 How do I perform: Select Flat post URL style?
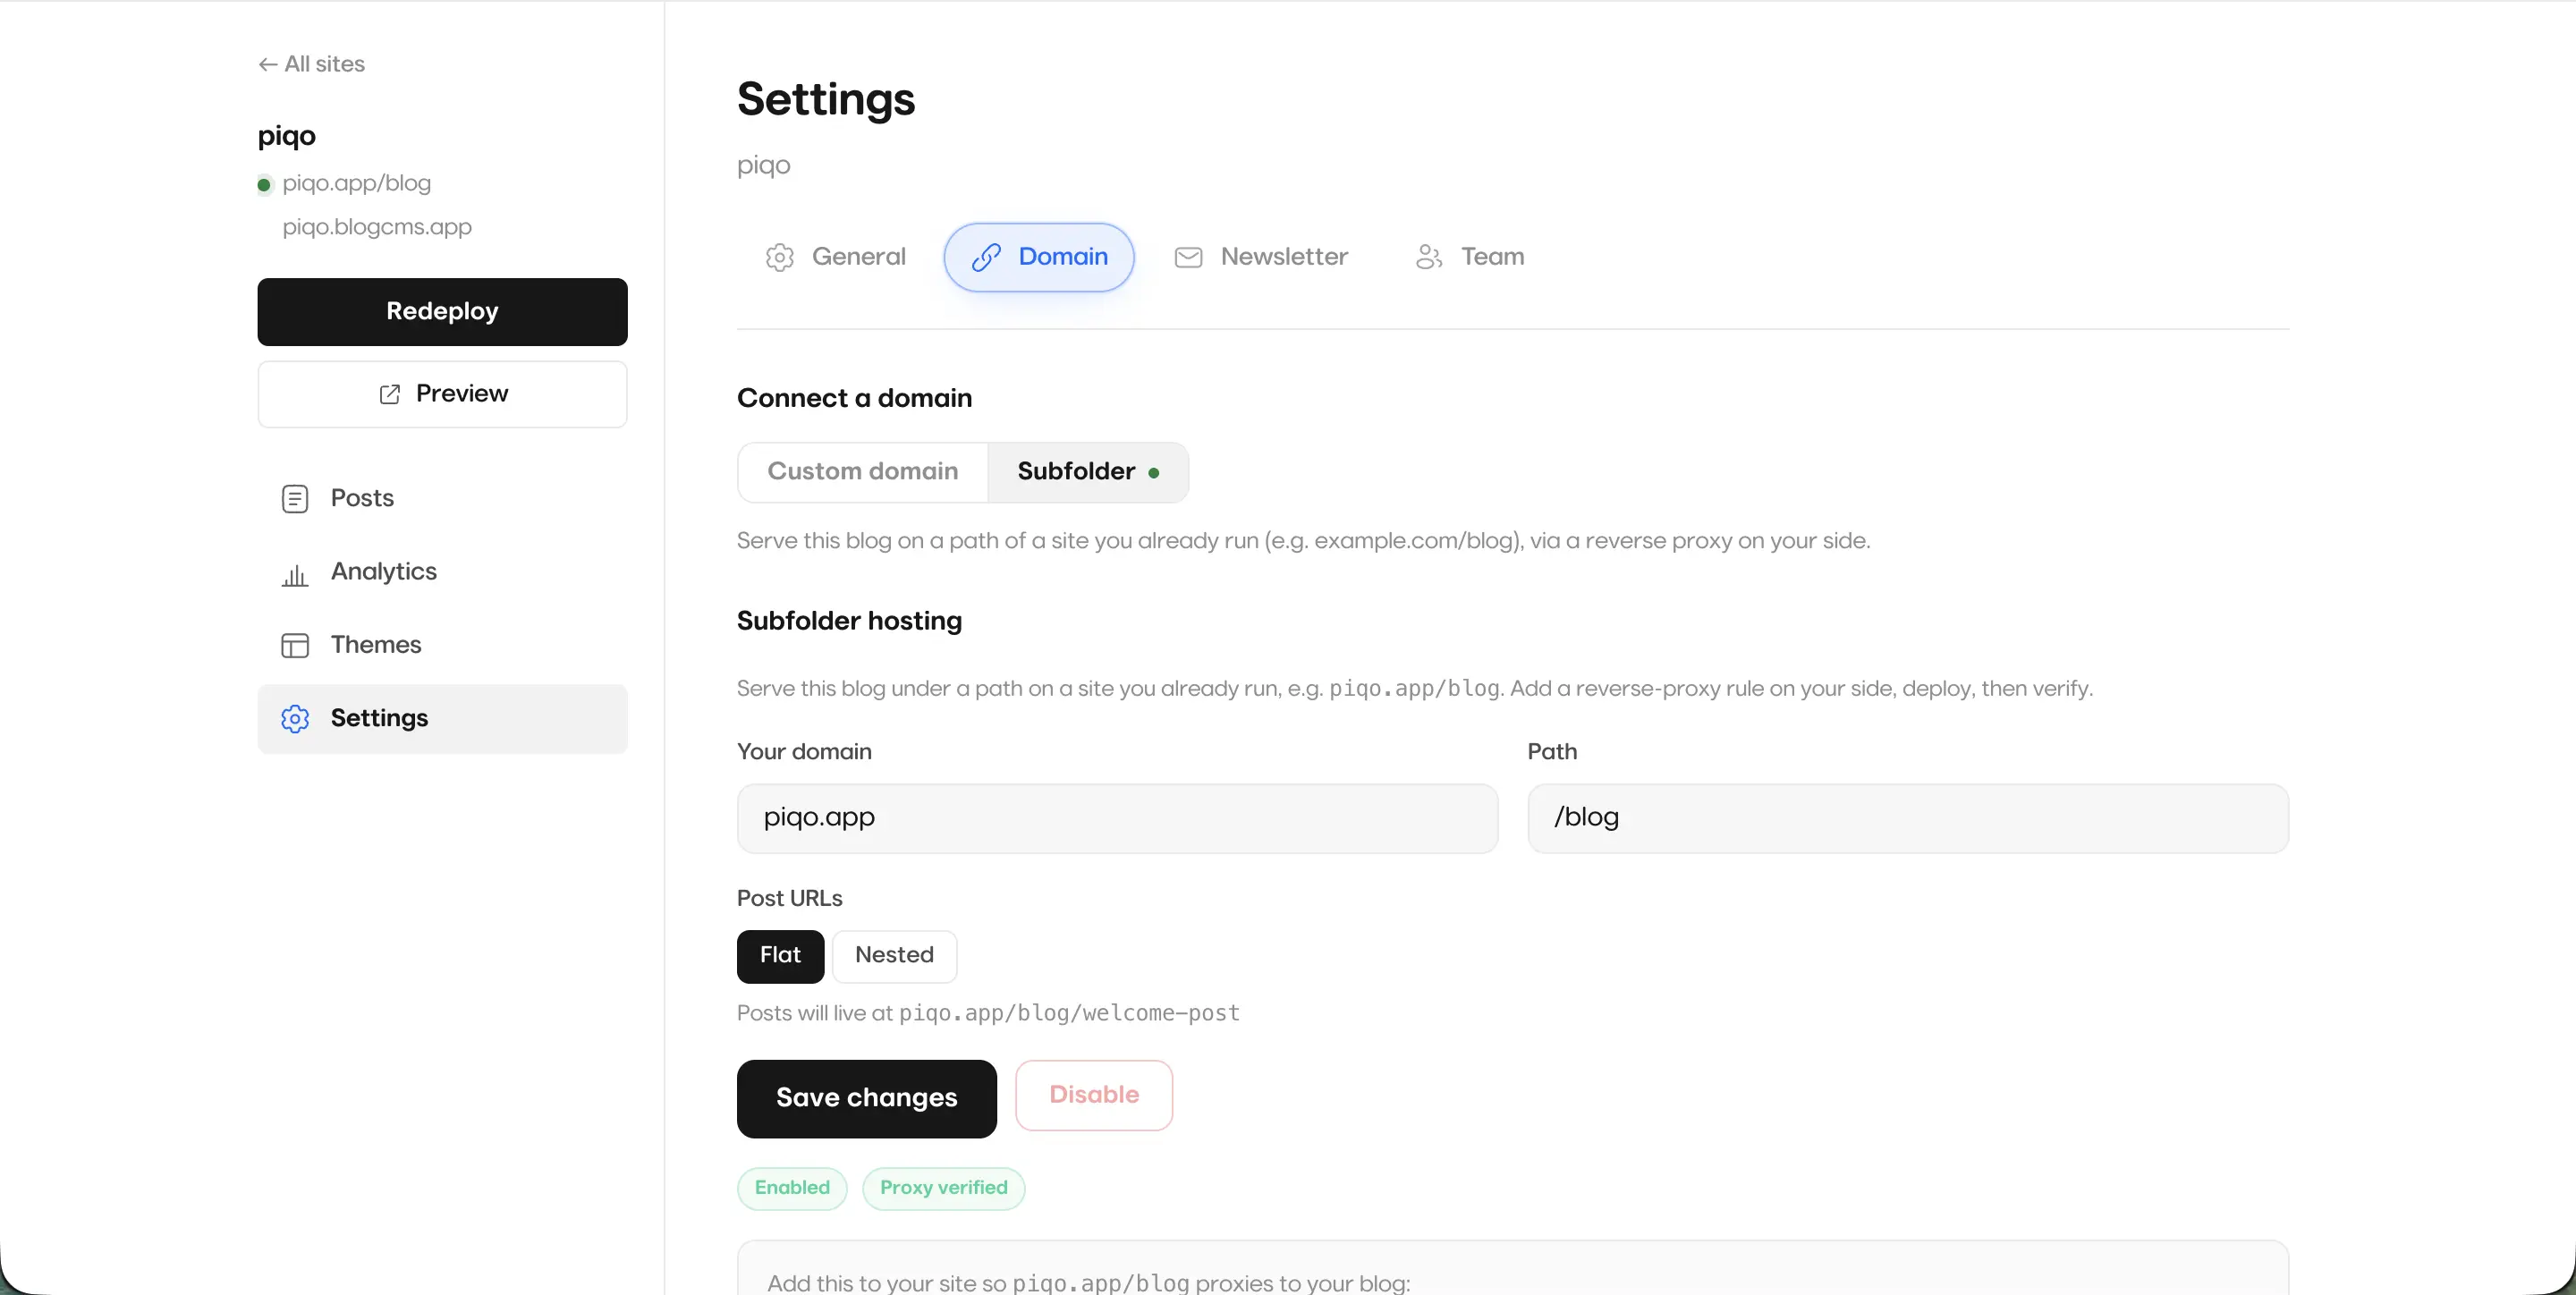click(x=780, y=956)
